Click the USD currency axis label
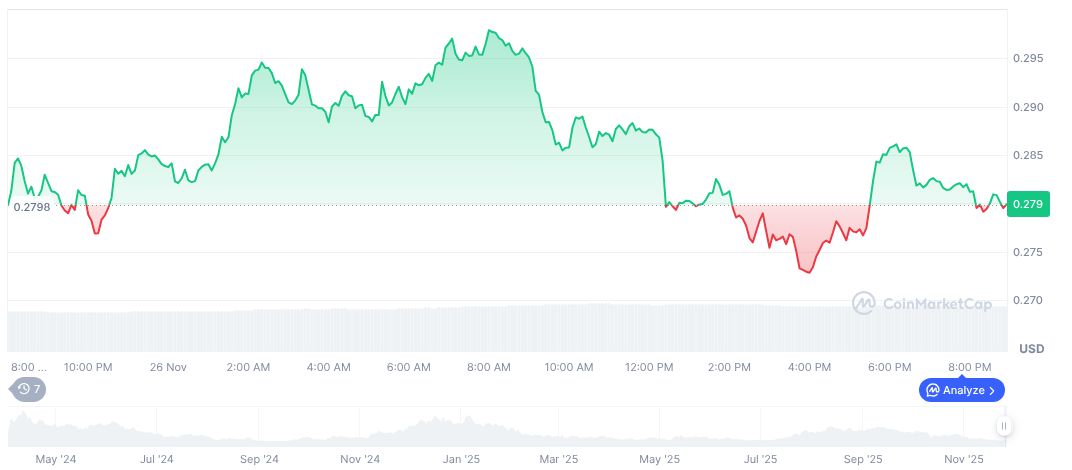The height and width of the screenshot is (470, 1072). [1031, 349]
